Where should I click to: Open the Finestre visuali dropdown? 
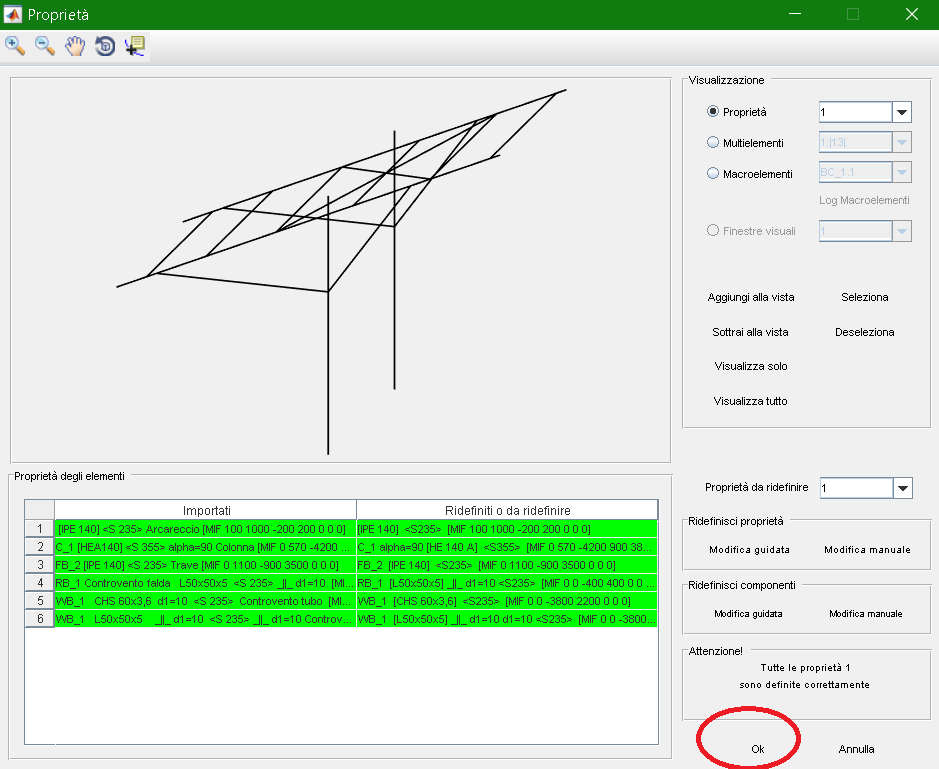coord(902,231)
